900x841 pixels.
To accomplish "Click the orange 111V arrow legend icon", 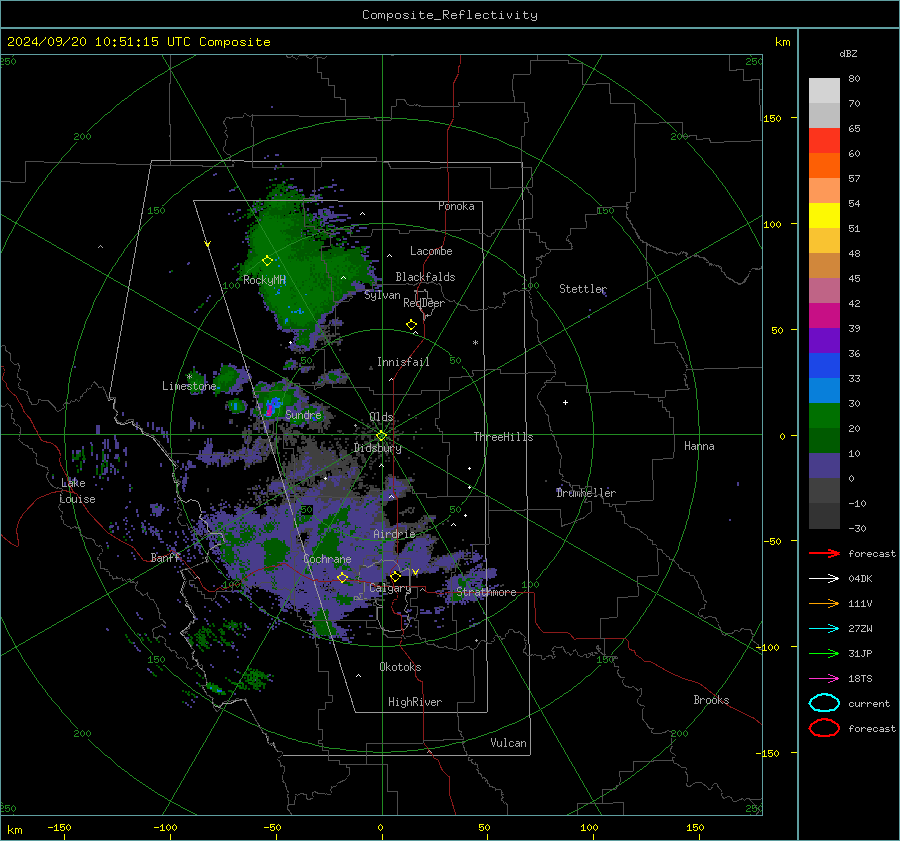I will [x=824, y=603].
